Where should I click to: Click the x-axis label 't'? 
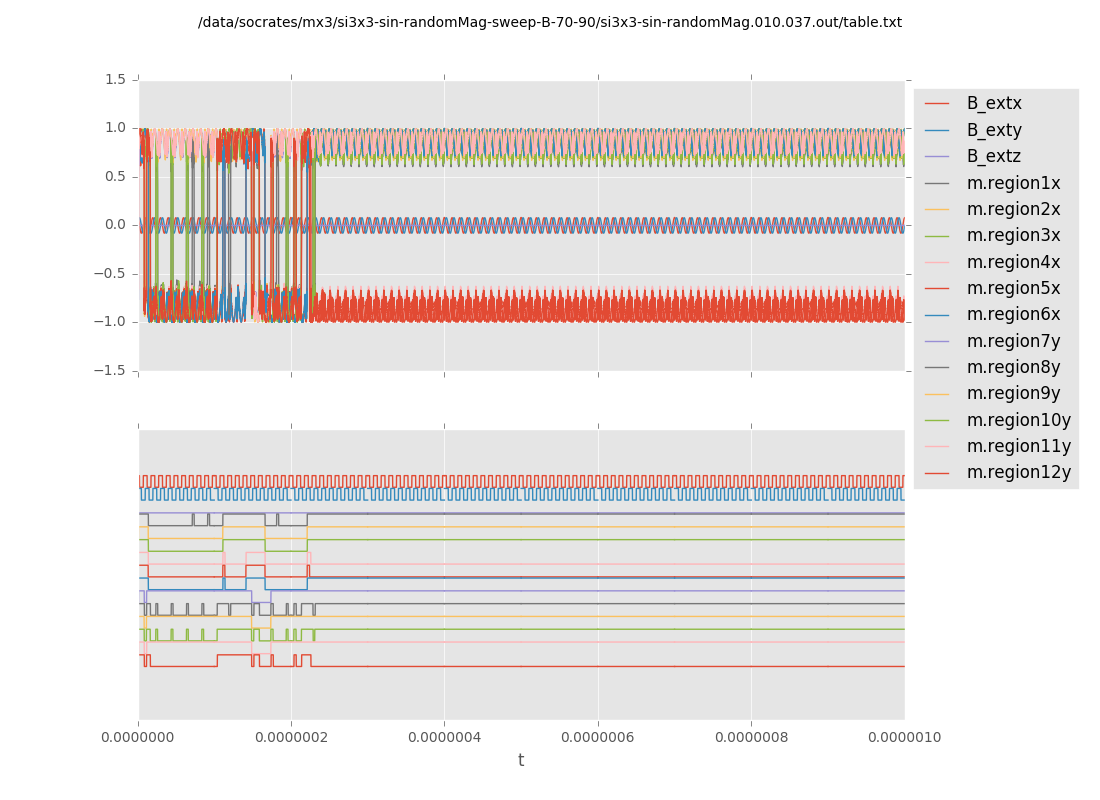[520, 761]
